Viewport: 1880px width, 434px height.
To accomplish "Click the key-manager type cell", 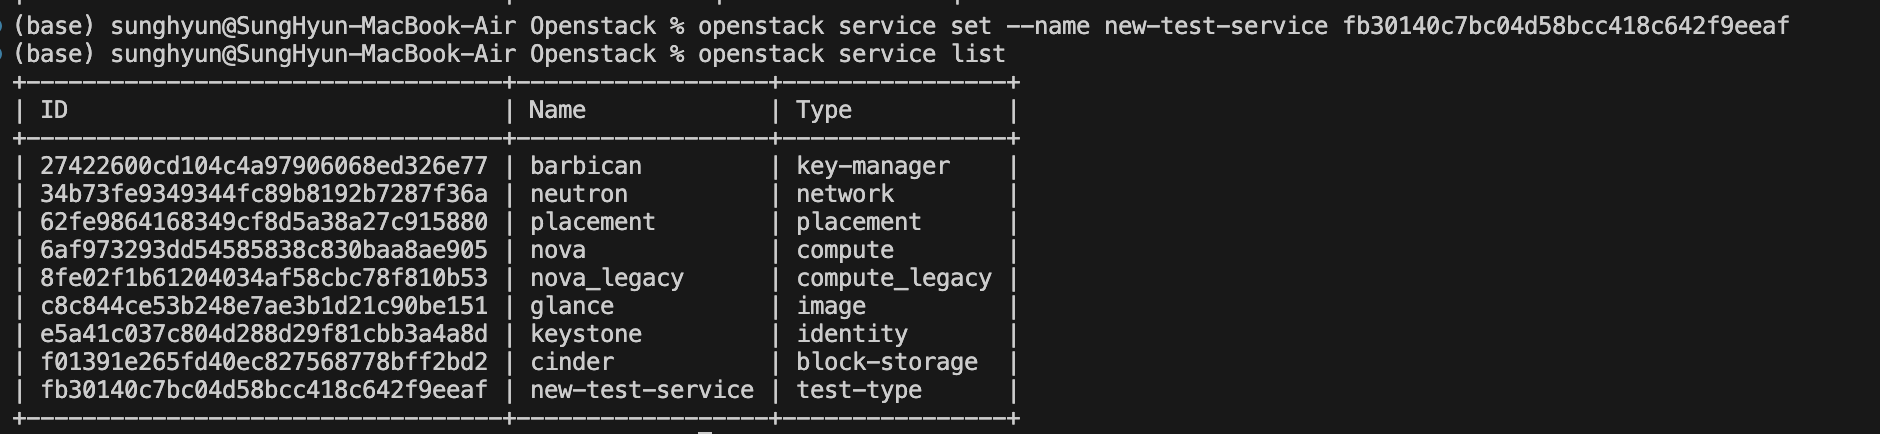I will pos(873,166).
